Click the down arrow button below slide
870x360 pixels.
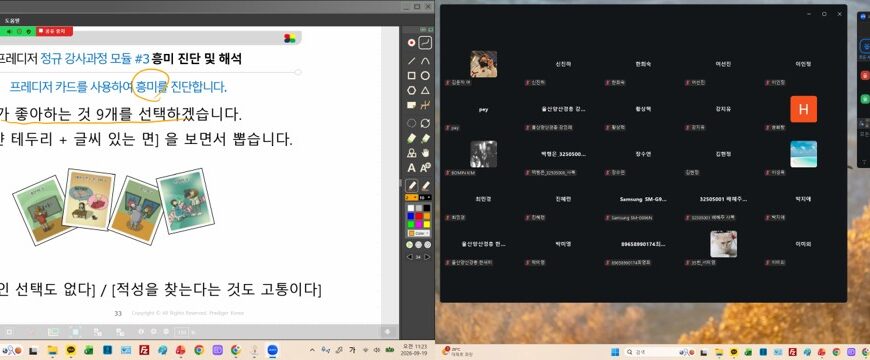(x=388, y=332)
